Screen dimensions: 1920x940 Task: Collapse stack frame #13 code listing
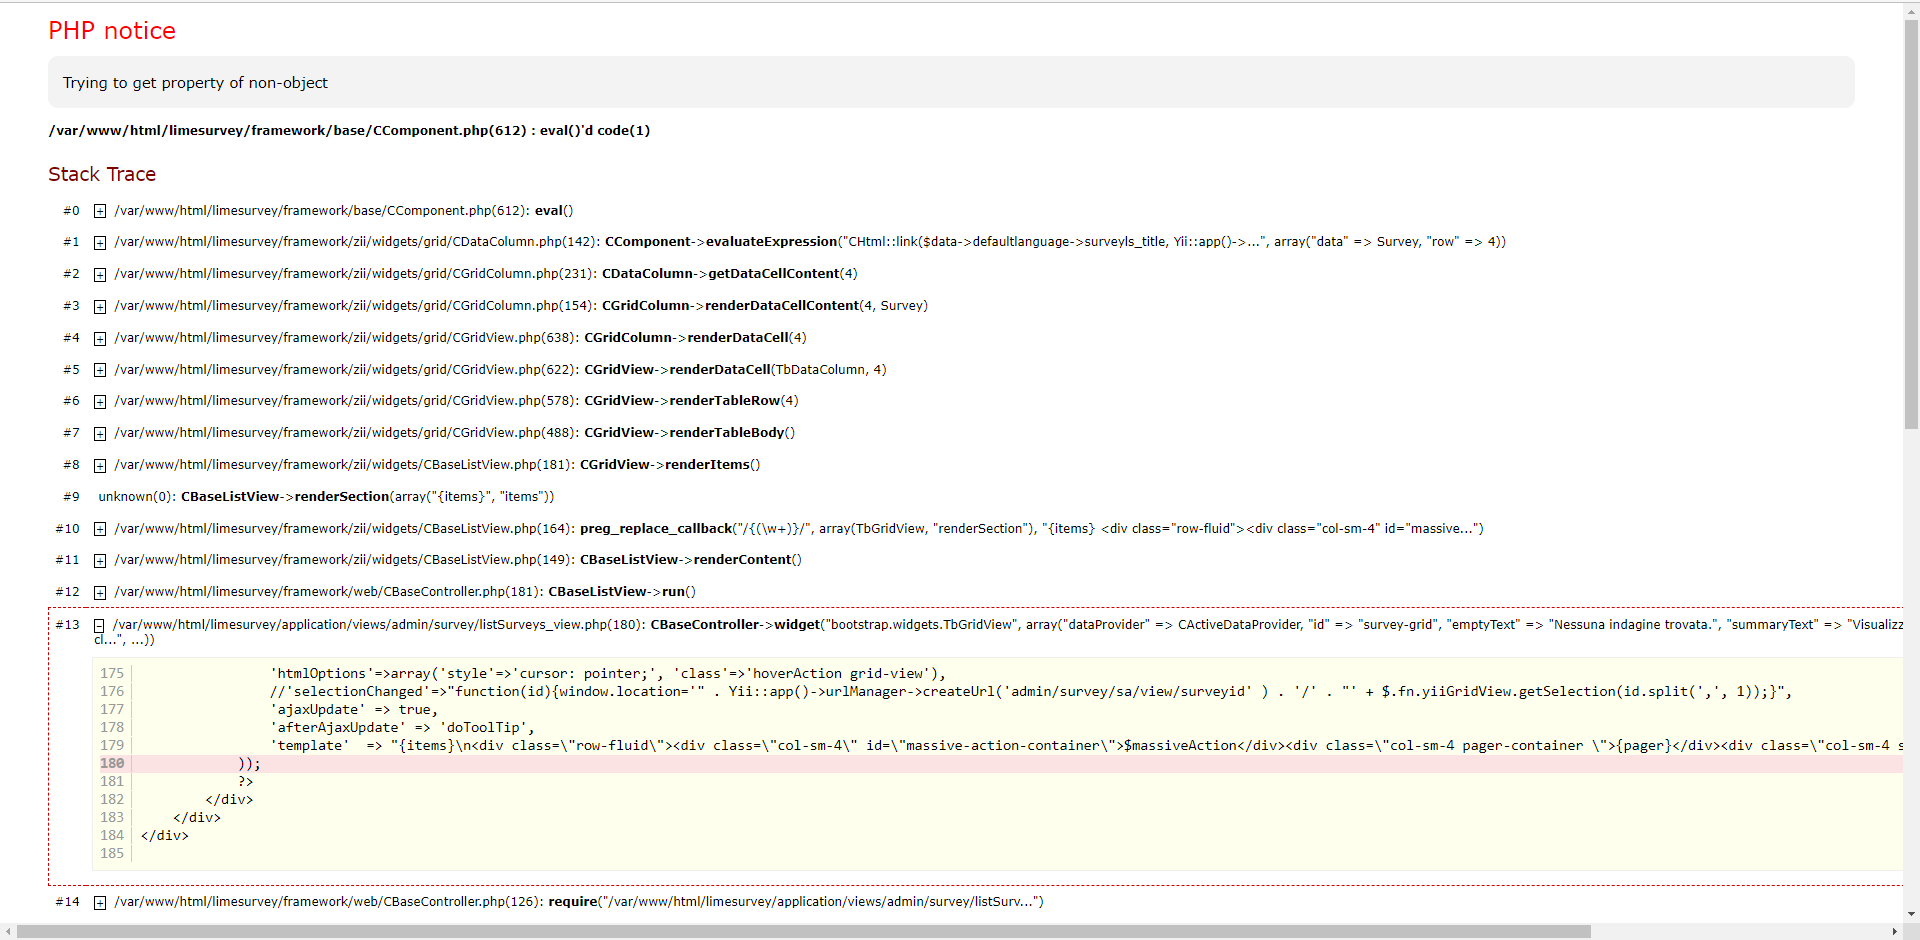pos(99,626)
